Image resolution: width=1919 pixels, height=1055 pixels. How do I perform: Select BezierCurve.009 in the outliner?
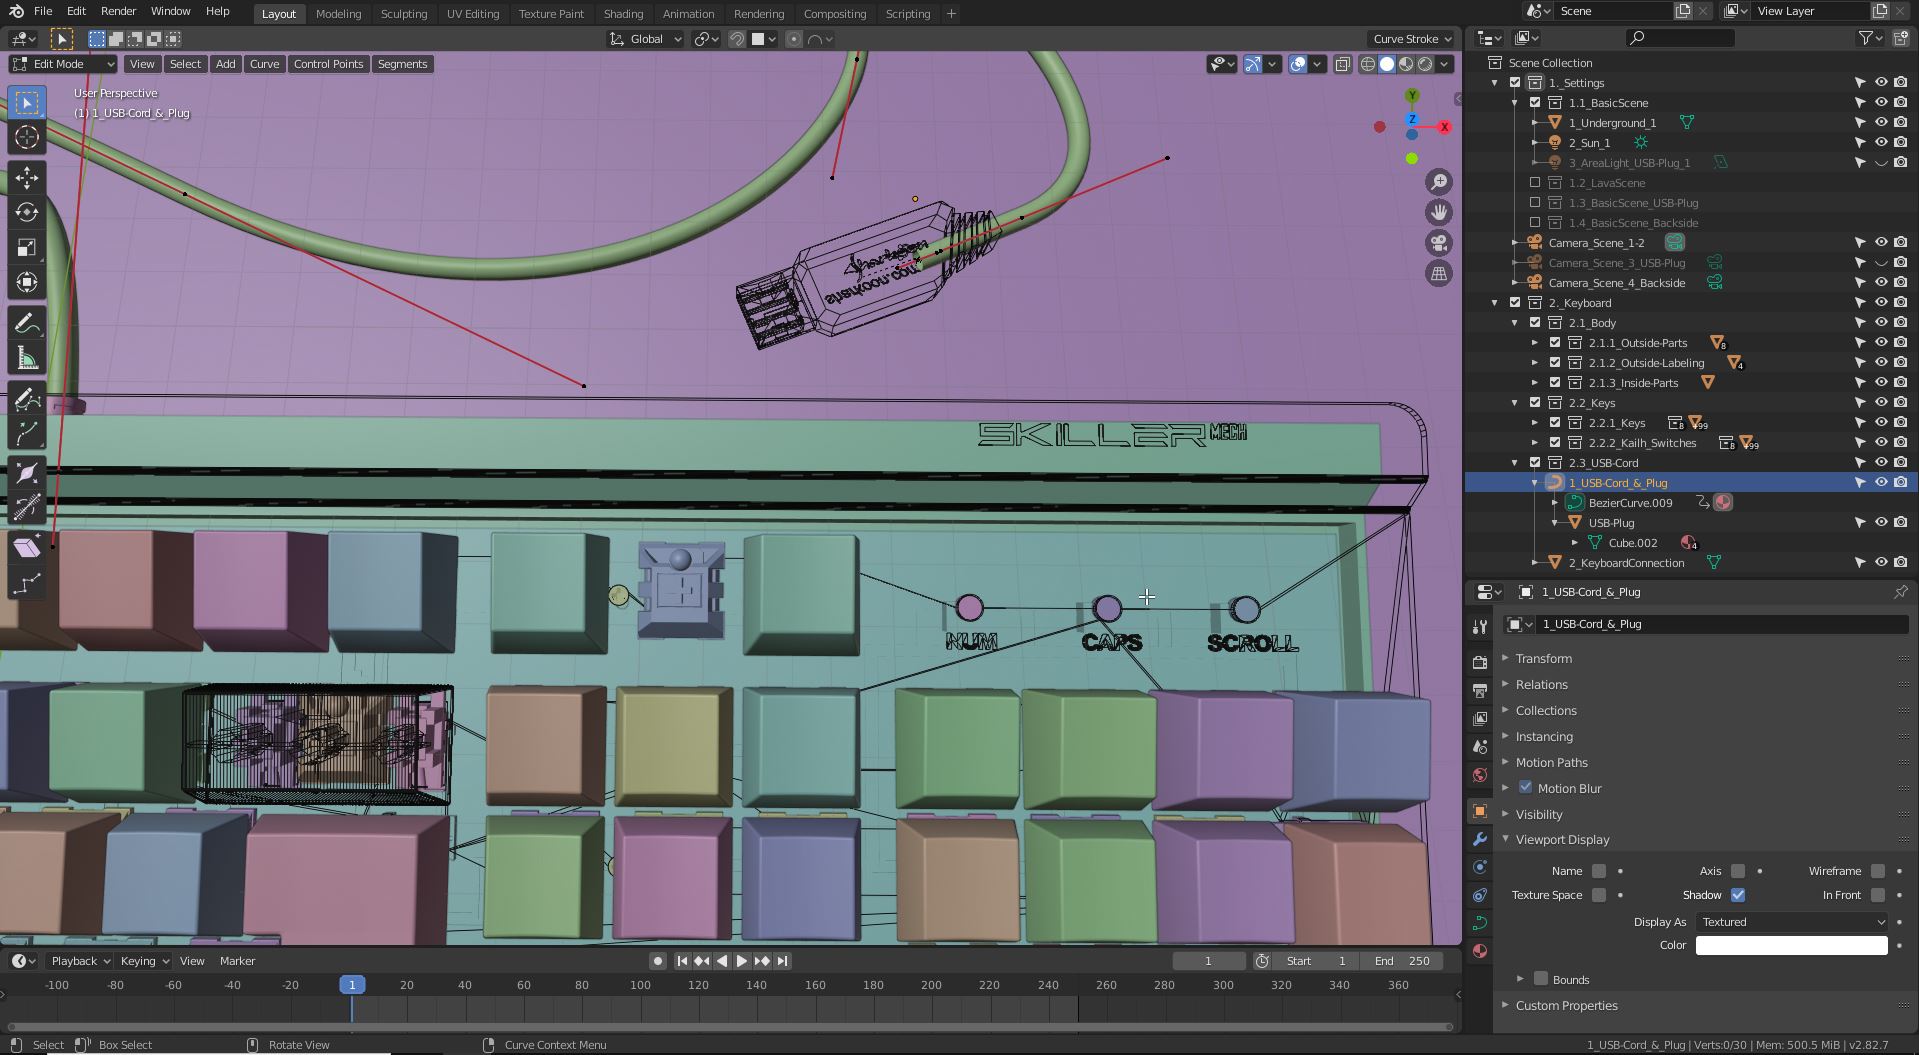pos(1630,503)
